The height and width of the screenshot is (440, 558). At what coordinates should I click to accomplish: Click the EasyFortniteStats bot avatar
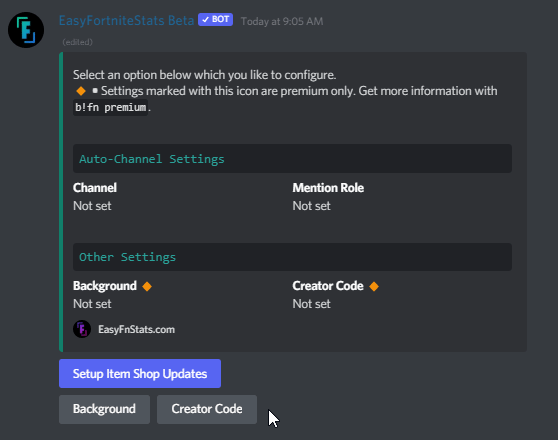pyautogui.click(x=26, y=30)
